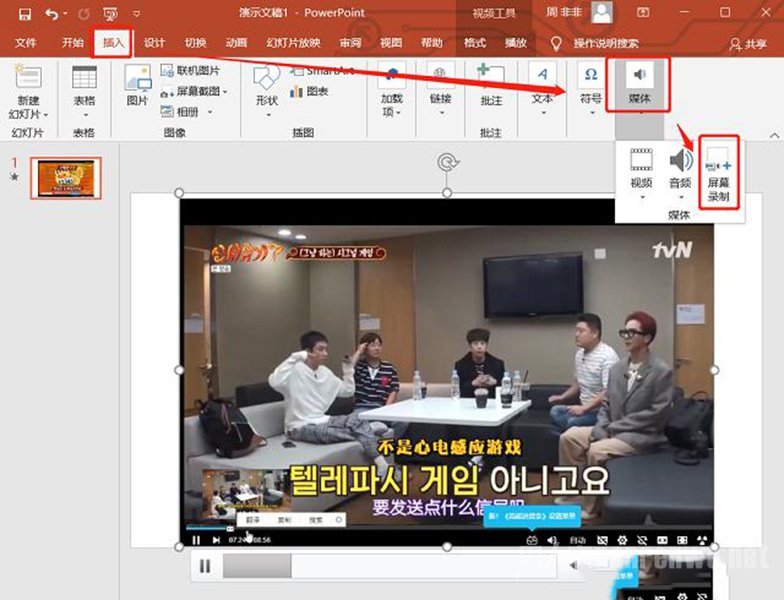The width and height of the screenshot is (784, 600).
Task: Click the 媒体 media button
Action: point(639,85)
